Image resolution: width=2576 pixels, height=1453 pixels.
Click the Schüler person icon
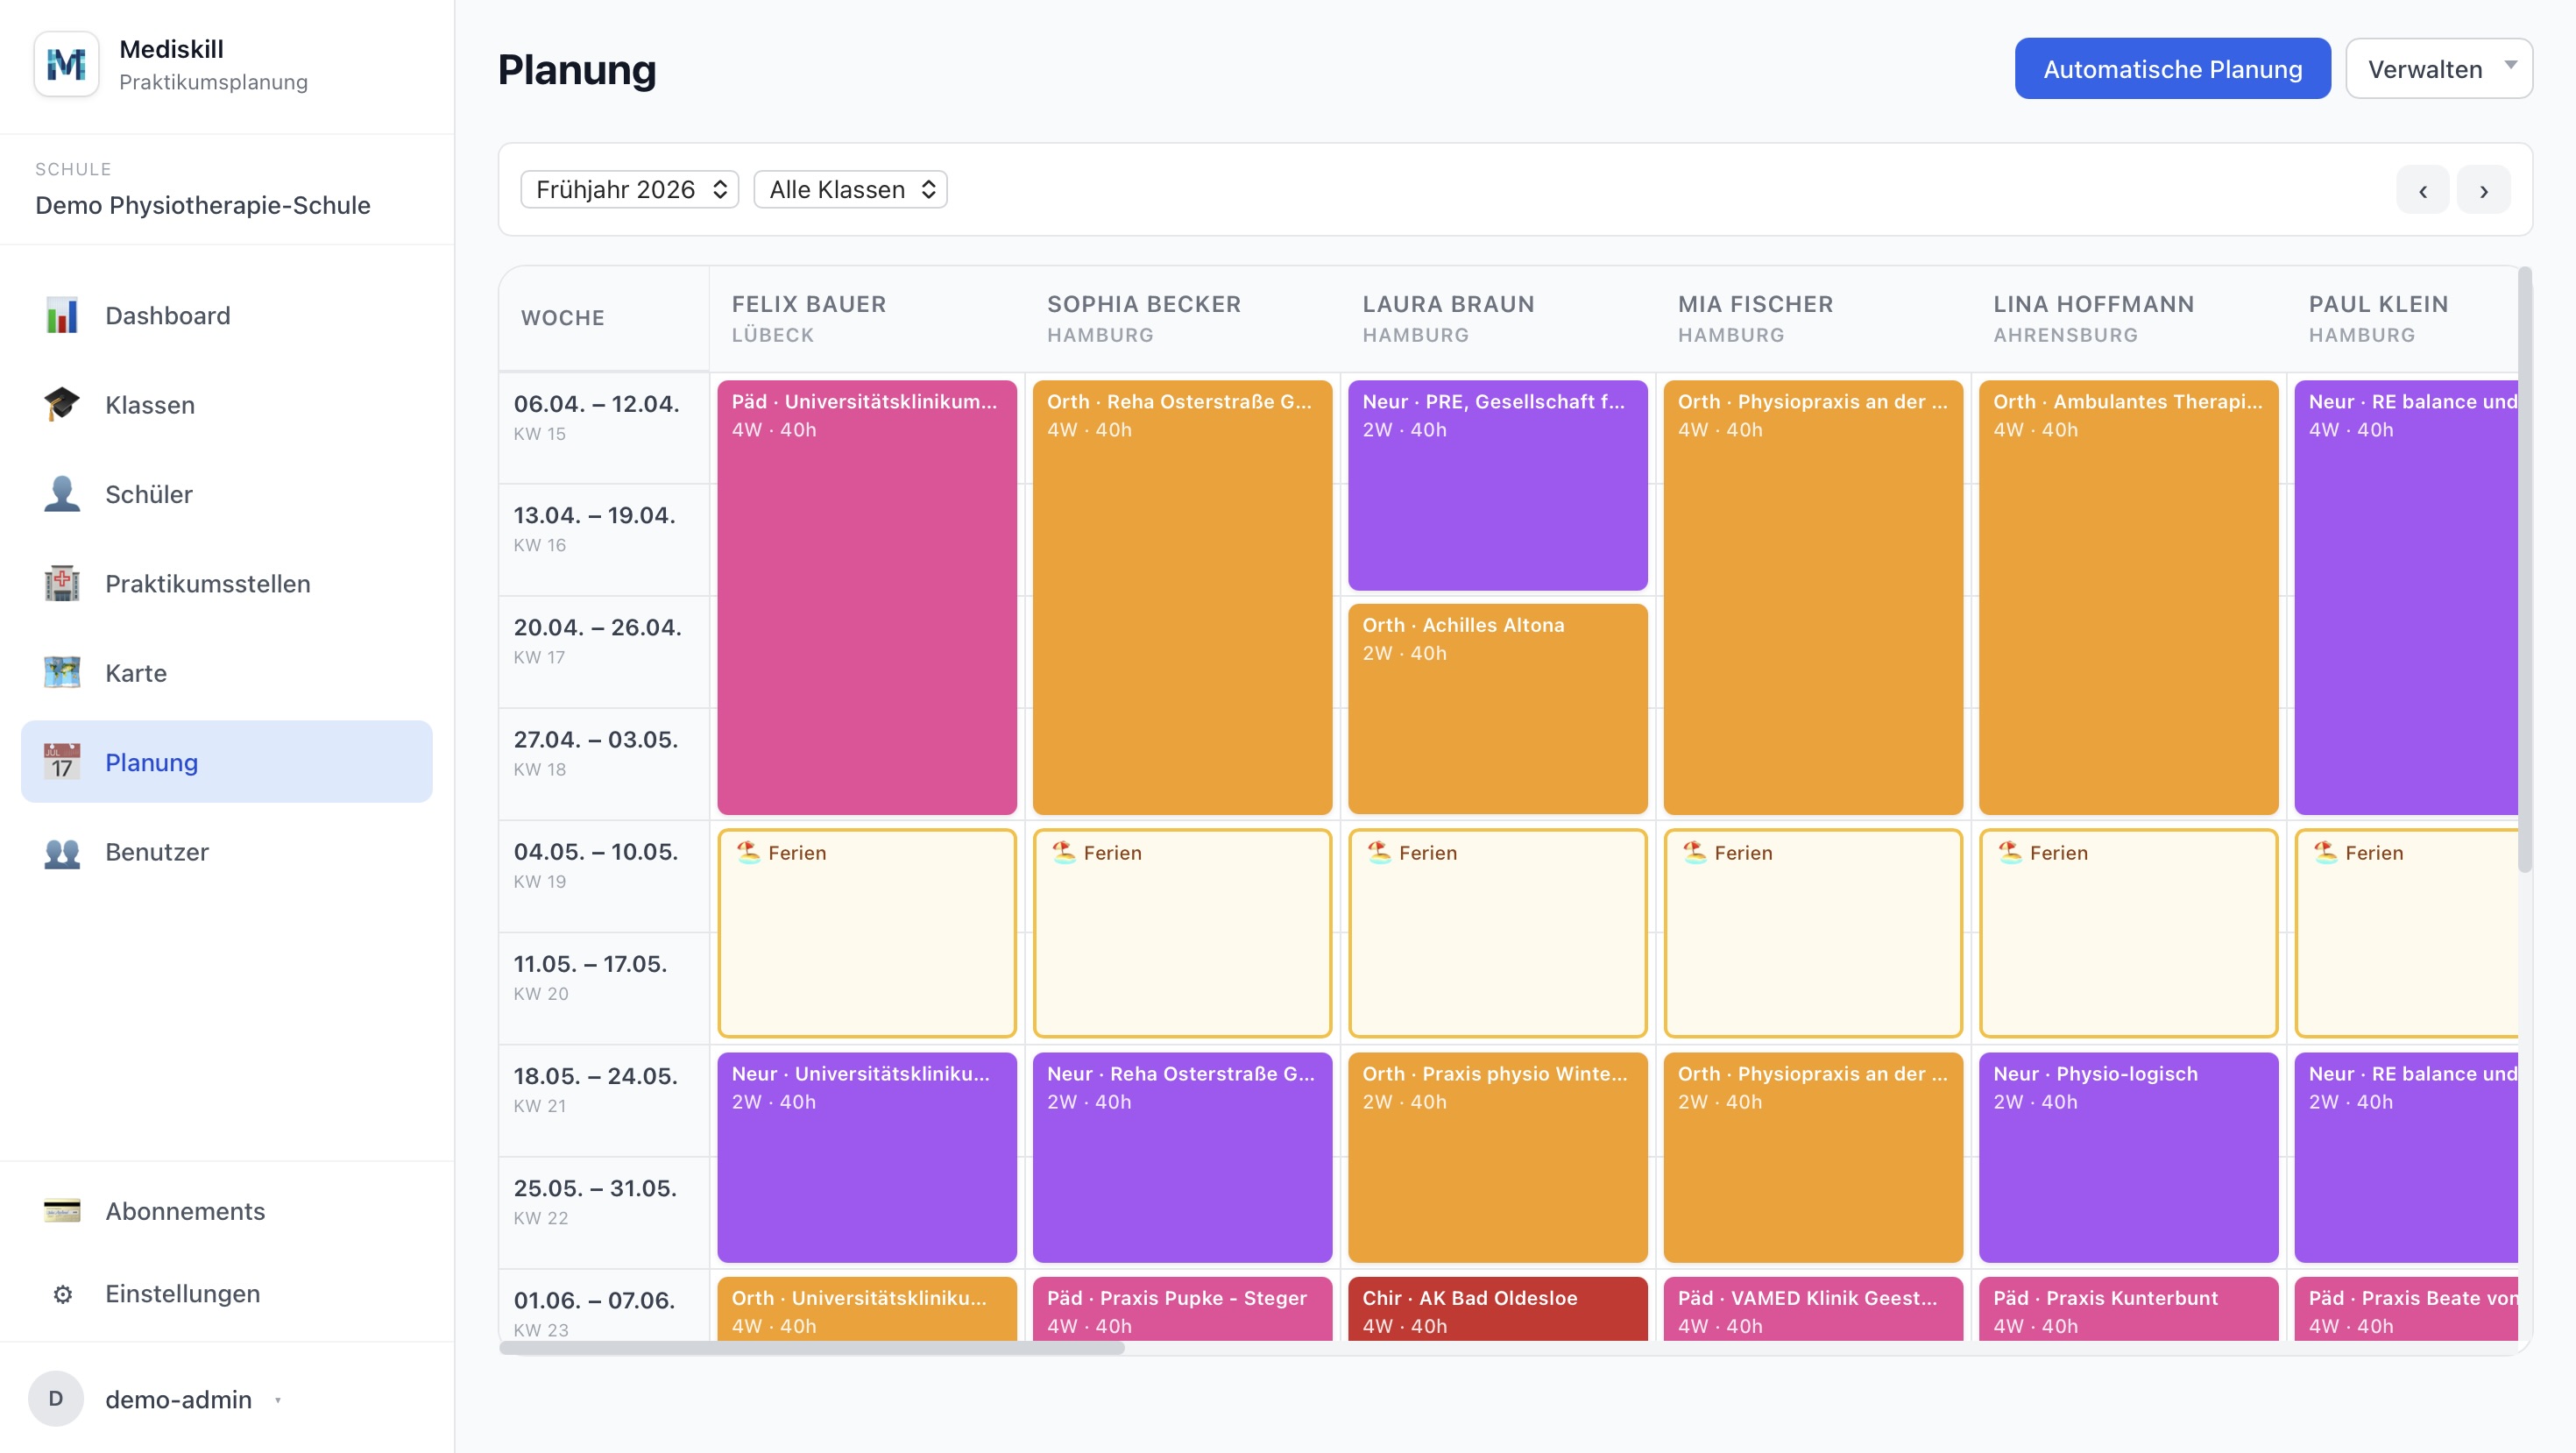pyautogui.click(x=62, y=494)
